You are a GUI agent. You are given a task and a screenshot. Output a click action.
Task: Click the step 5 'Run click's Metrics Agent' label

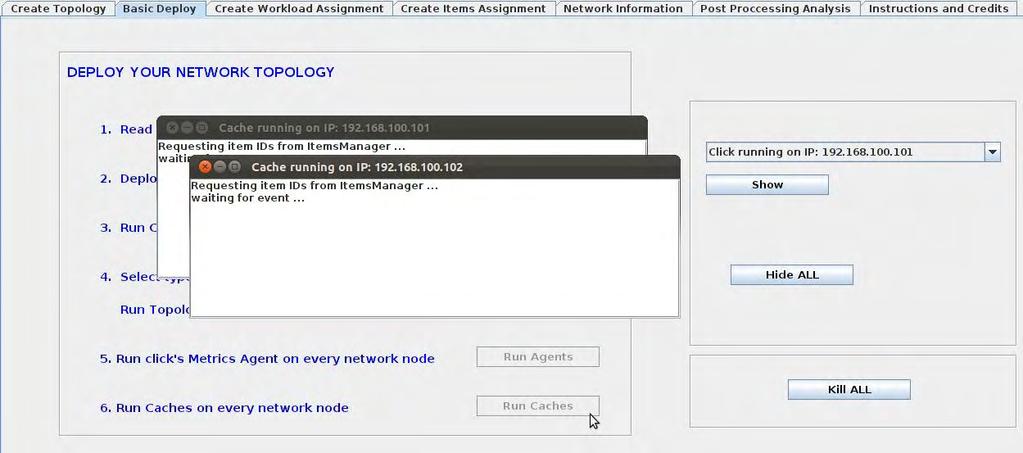point(267,358)
